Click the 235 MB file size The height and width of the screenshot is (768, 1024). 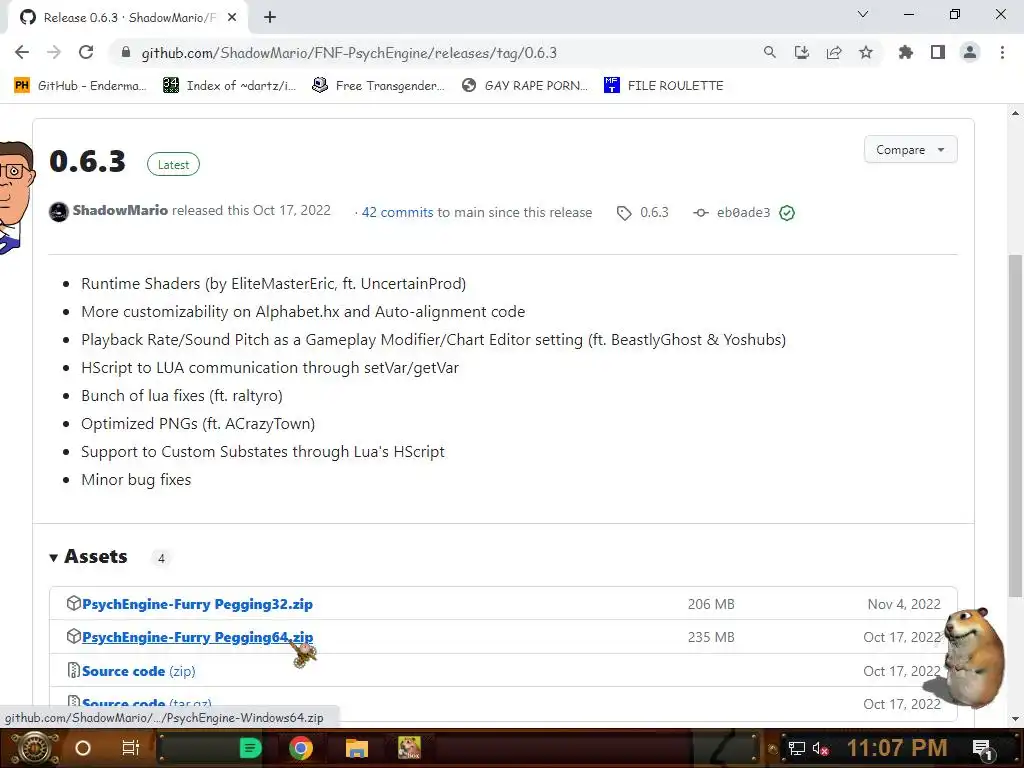click(x=711, y=637)
